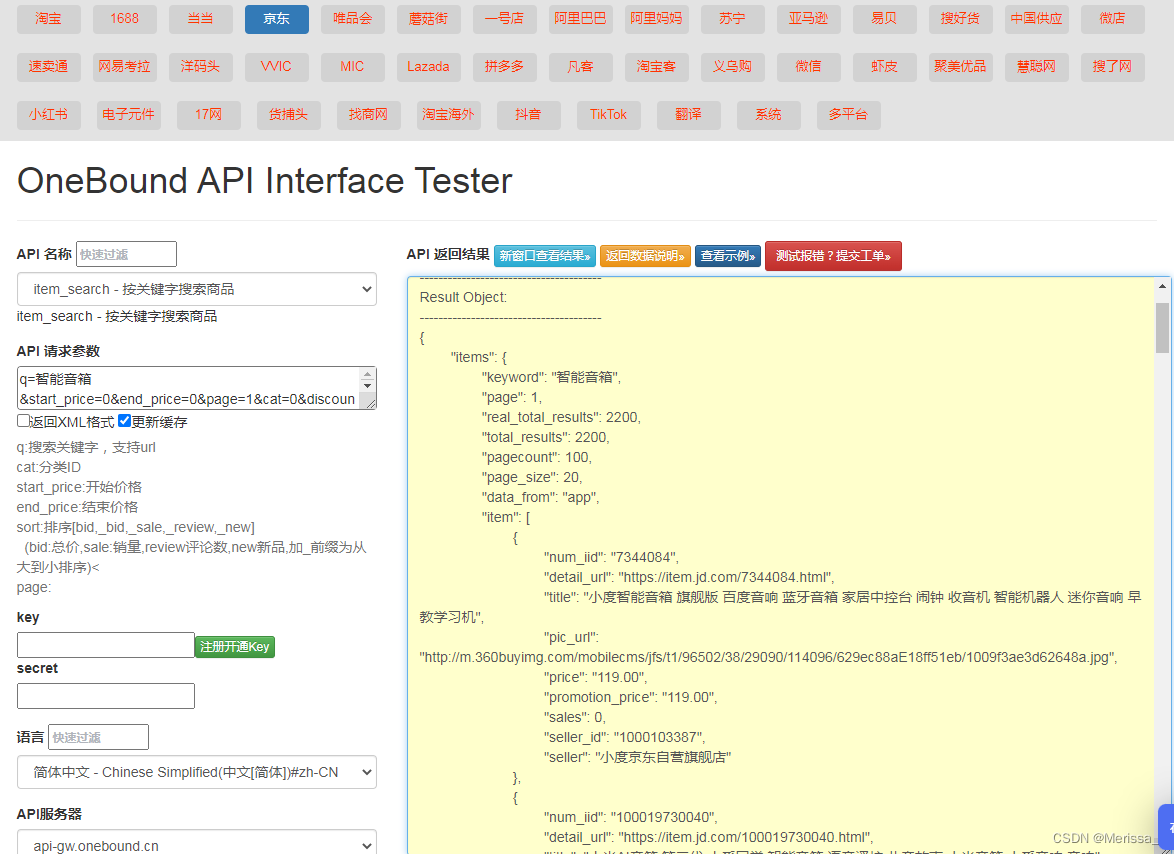The width and height of the screenshot is (1174, 854).
Task: Click 新窗口查看结果 button
Action: [x=544, y=256]
